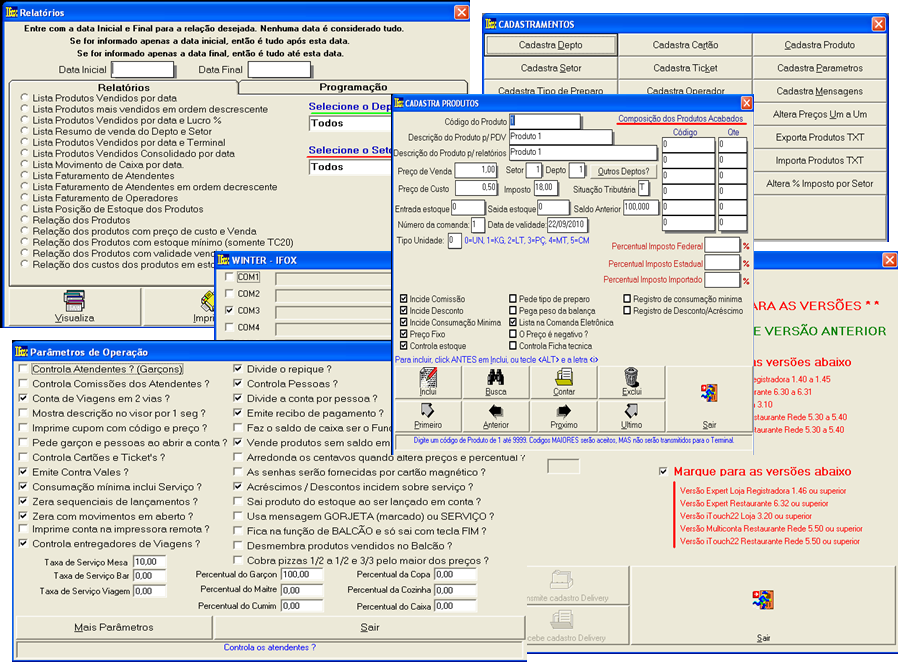Toggle Controla estoque checkbox in Cadastra Produtos

pos(404,346)
